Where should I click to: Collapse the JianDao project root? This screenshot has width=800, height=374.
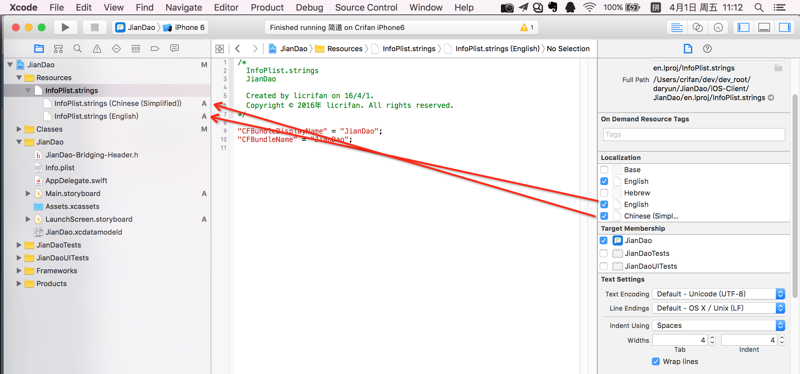click(x=10, y=65)
